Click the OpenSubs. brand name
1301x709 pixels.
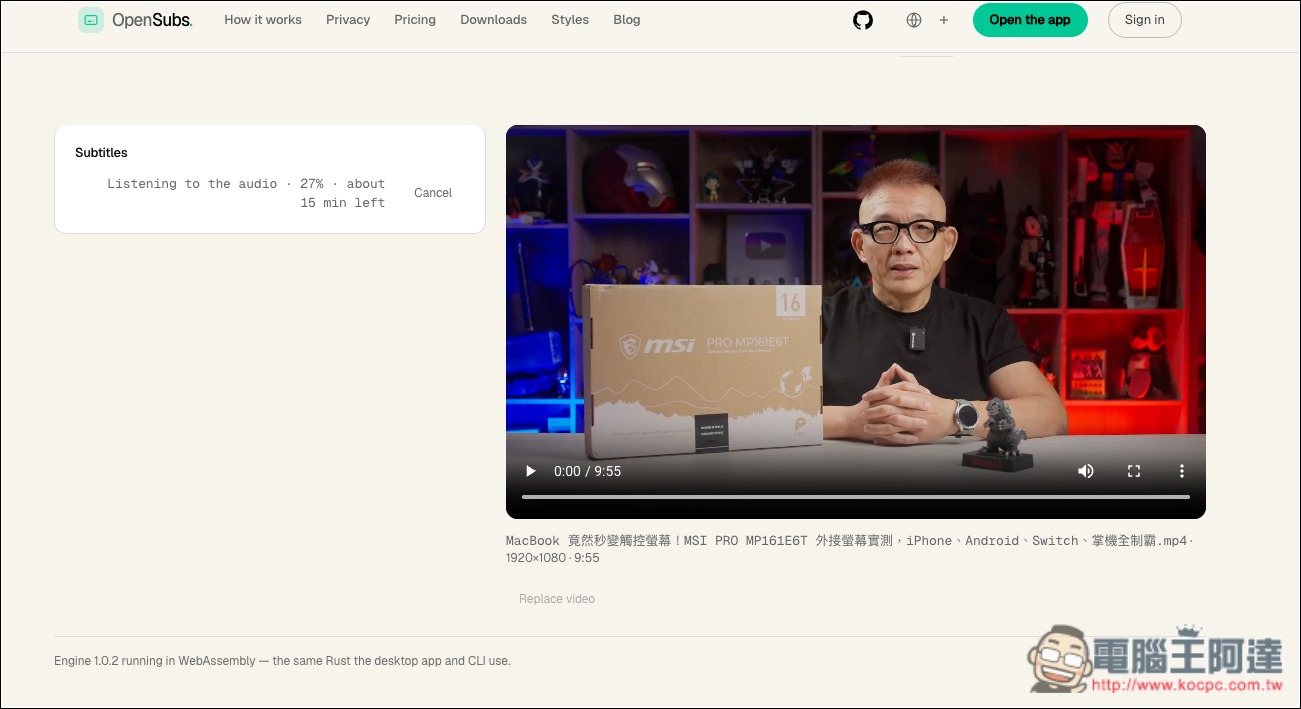tap(152, 20)
